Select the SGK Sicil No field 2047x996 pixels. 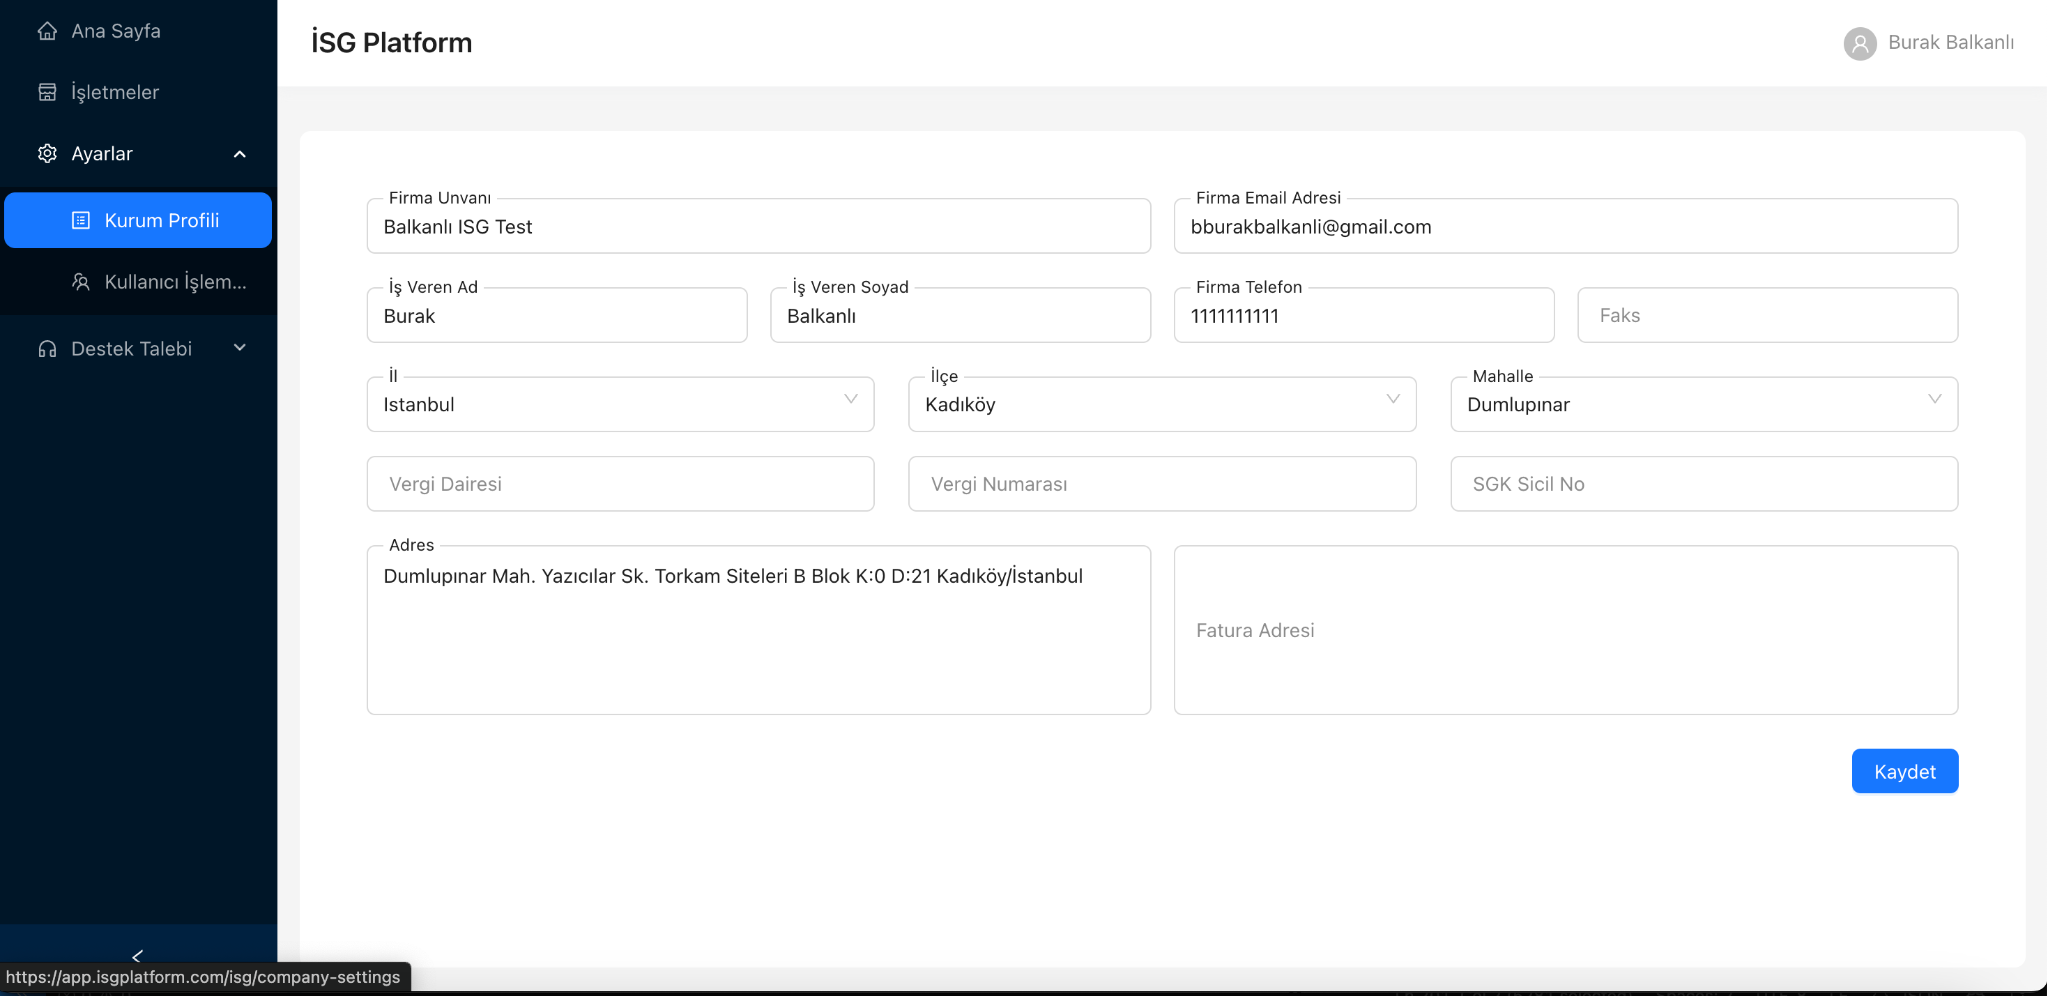pyautogui.click(x=1703, y=484)
